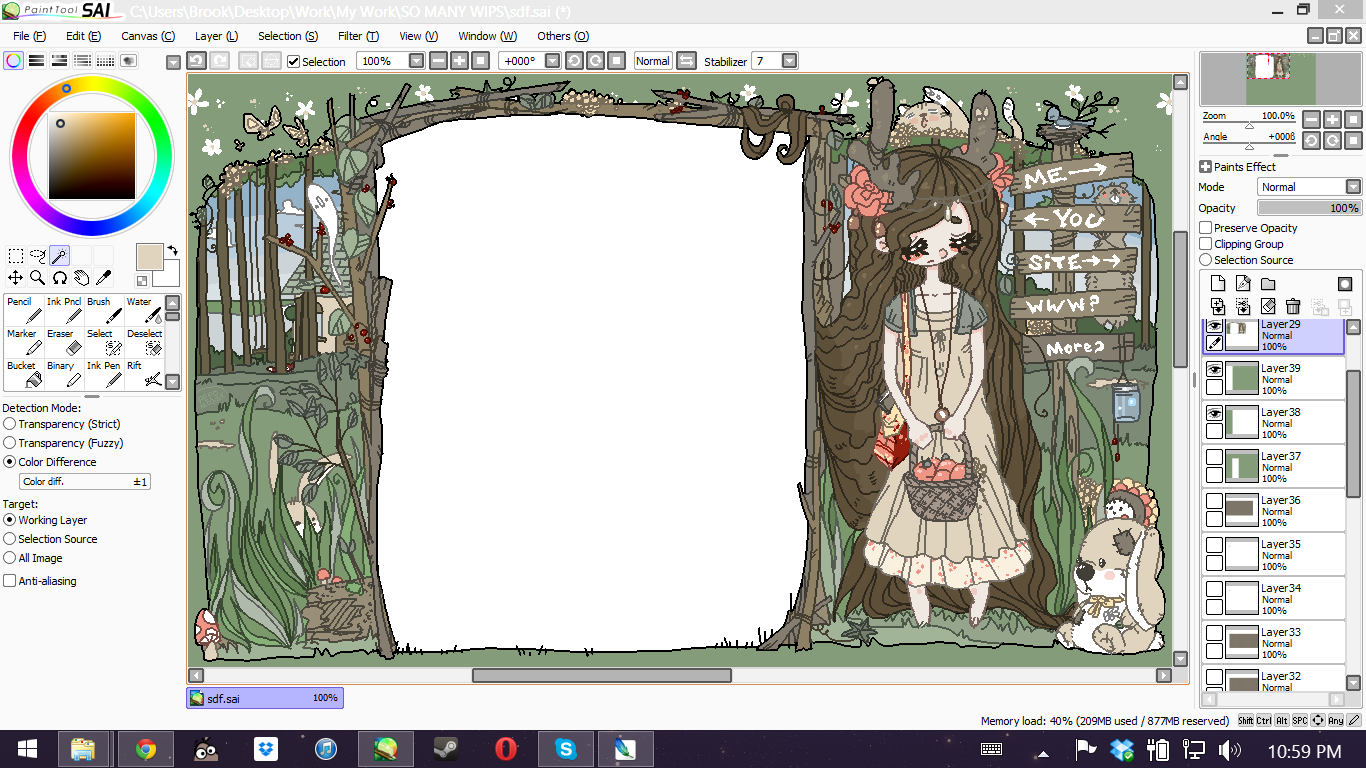Click the layer Opacity slider bar
This screenshot has width=1366, height=768.
(x=1309, y=208)
